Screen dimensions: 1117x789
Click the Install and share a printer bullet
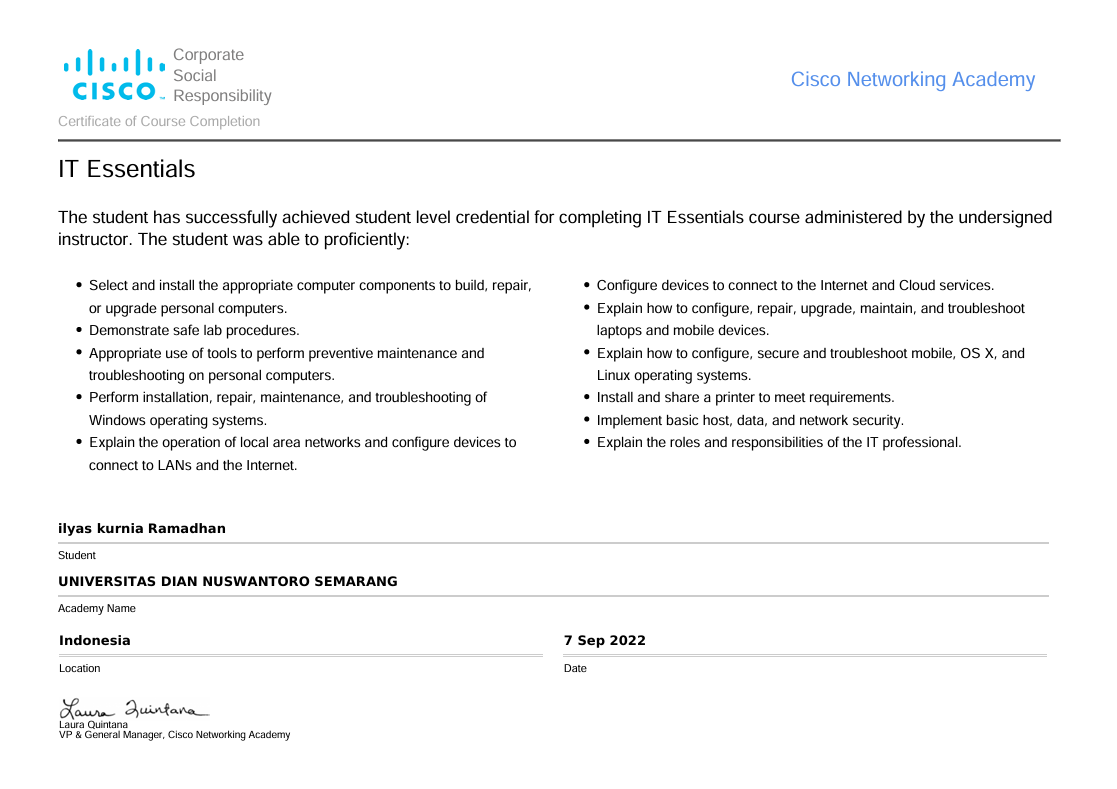tap(745, 398)
